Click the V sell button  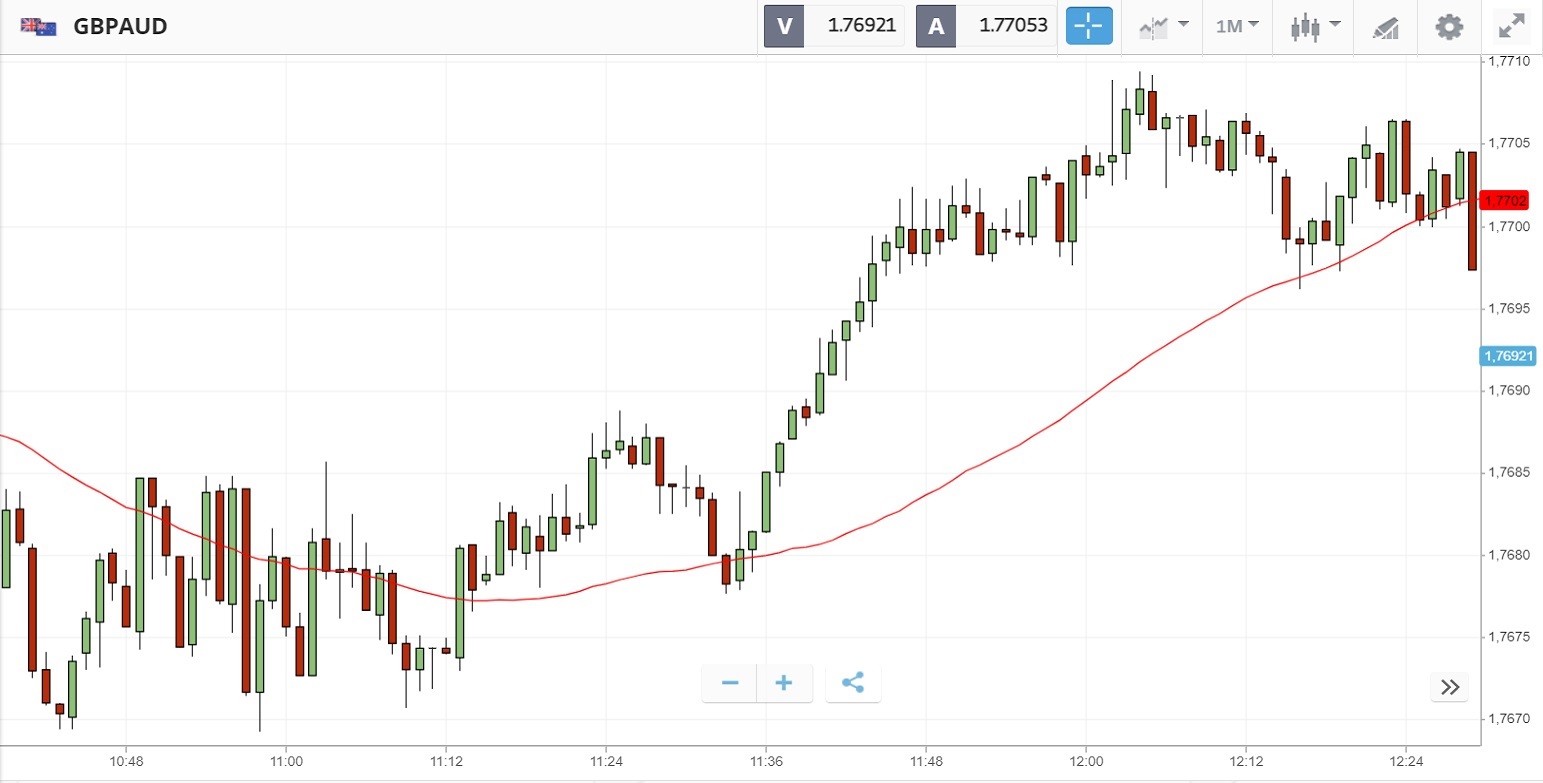coord(784,26)
